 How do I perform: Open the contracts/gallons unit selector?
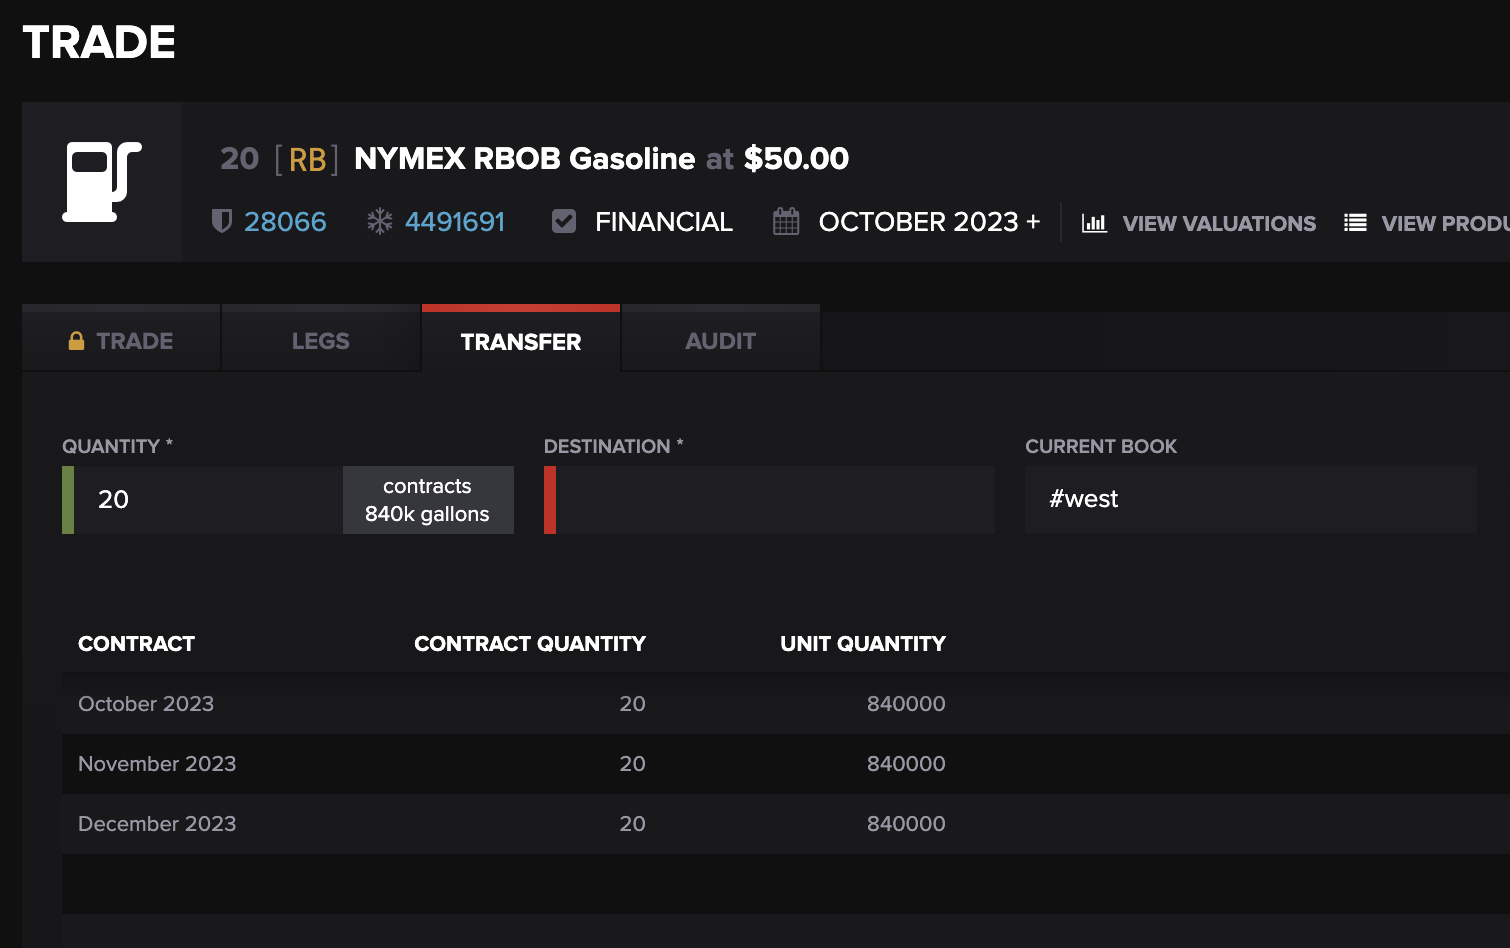(x=427, y=500)
